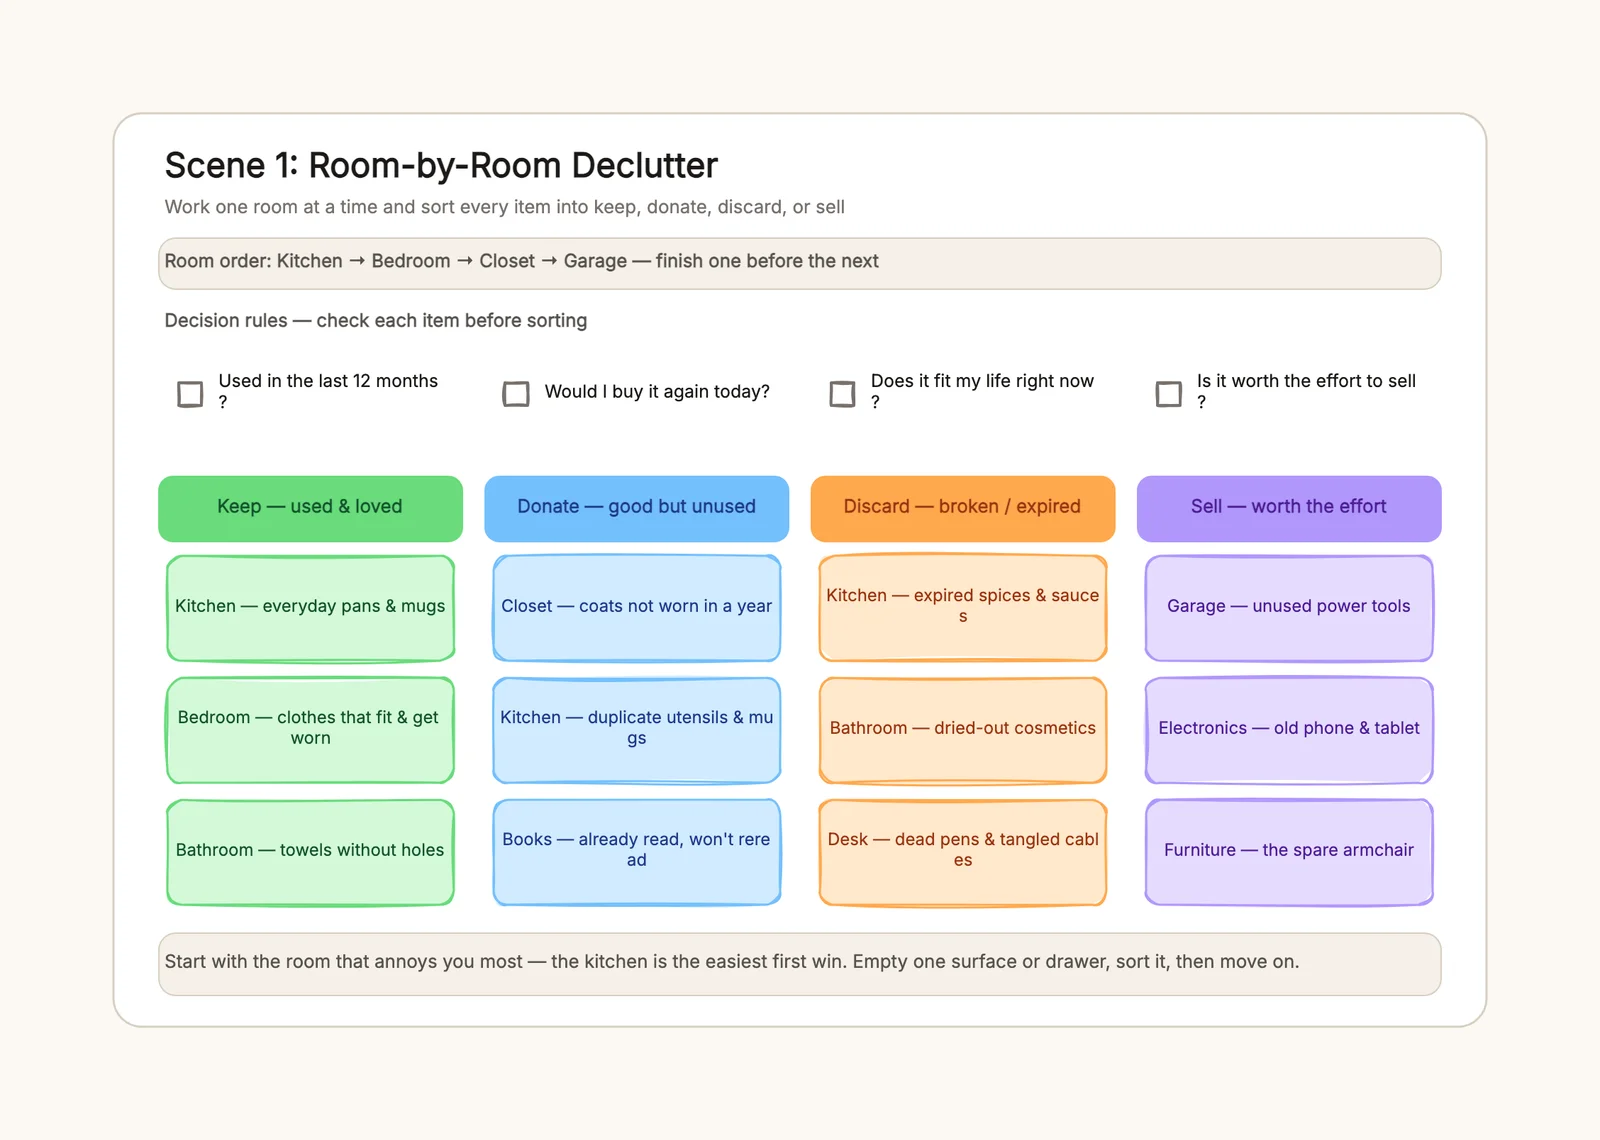Image resolution: width=1600 pixels, height=1140 pixels.
Task: Select 'Books — already read, won't reread' card
Action: [x=636, y=852]
